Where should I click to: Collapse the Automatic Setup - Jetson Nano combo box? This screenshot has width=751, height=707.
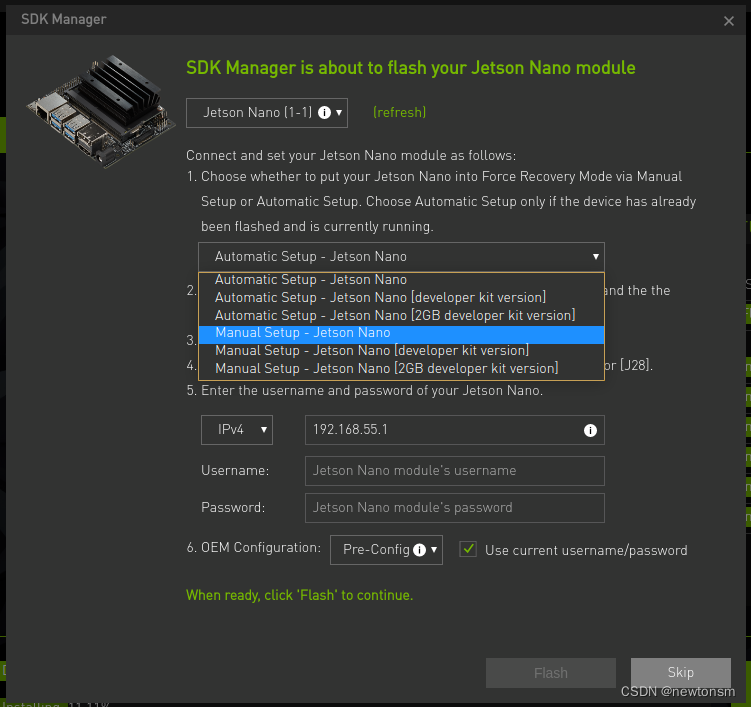(x=401, y=257)
